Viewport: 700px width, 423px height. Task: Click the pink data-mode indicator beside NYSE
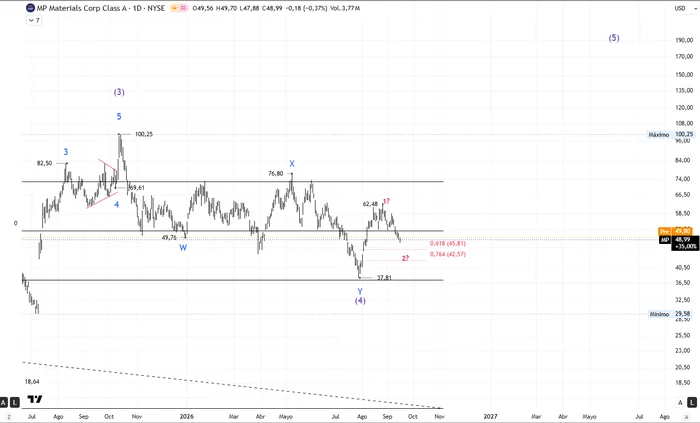coord(183,8)
